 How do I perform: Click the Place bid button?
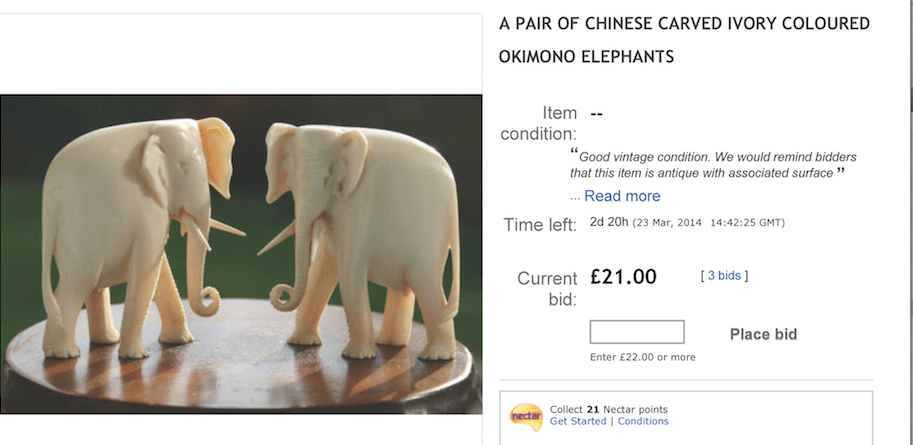point(763,334)
